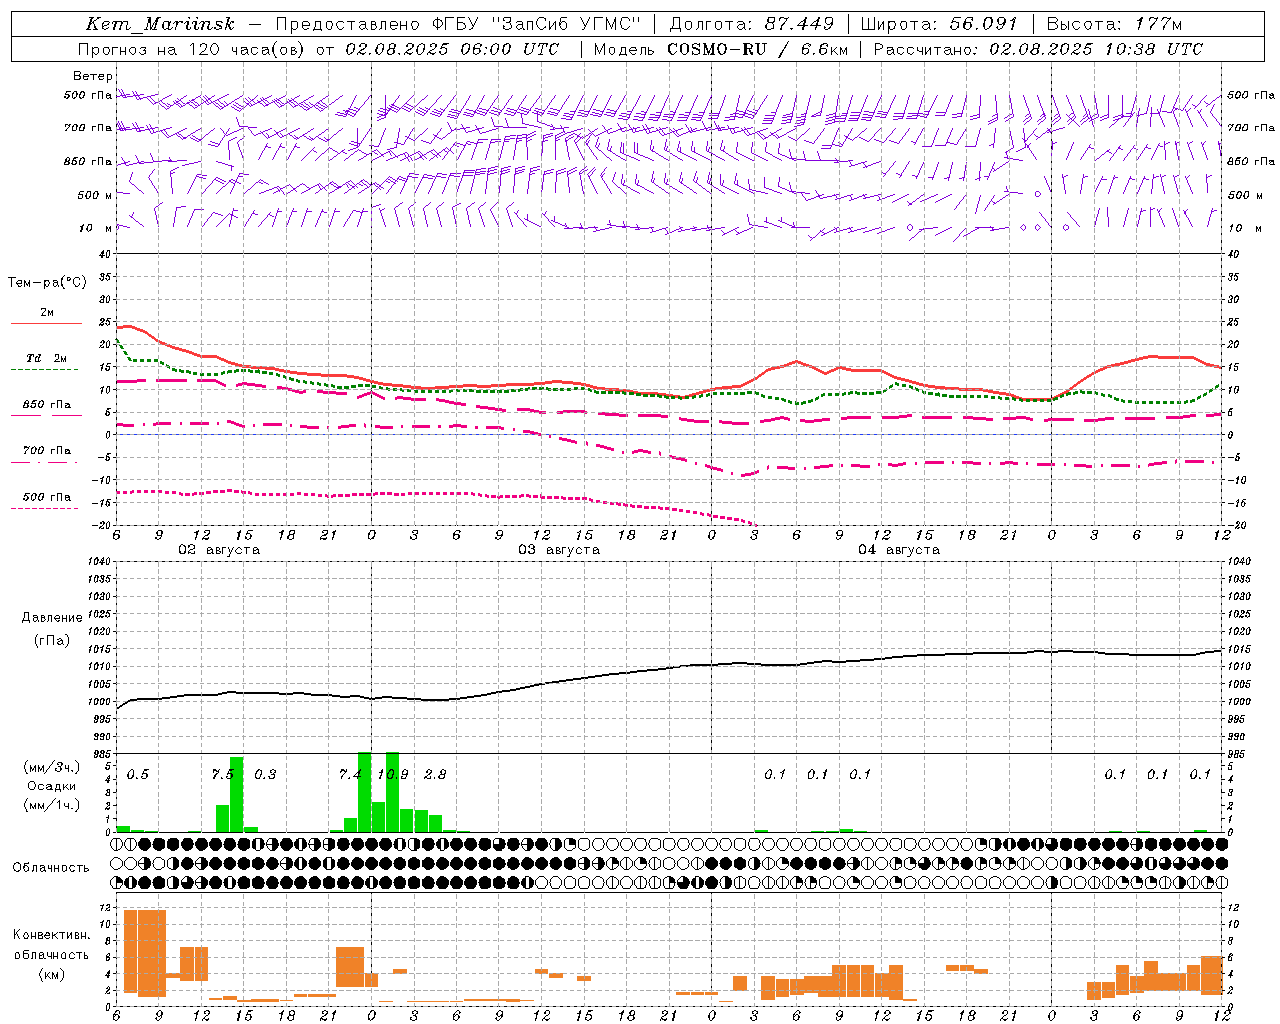The height and width of the screenshot is (1024, 1280).
Task: Click the Kem_Mariinsk station title
Action: tap(160, 24)
